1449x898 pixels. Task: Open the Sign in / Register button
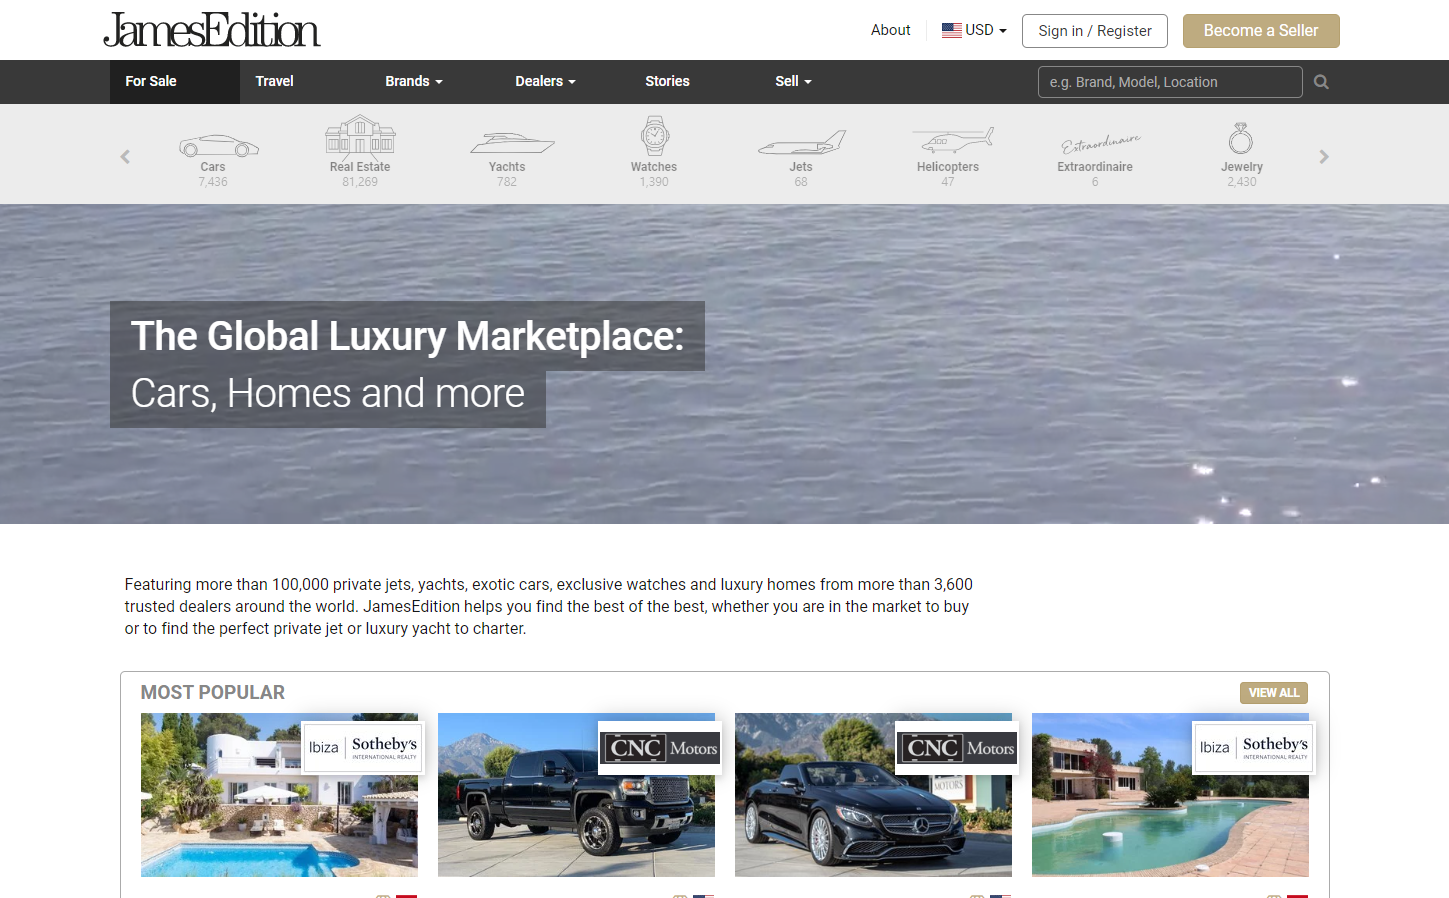[x=1095, y=31]
